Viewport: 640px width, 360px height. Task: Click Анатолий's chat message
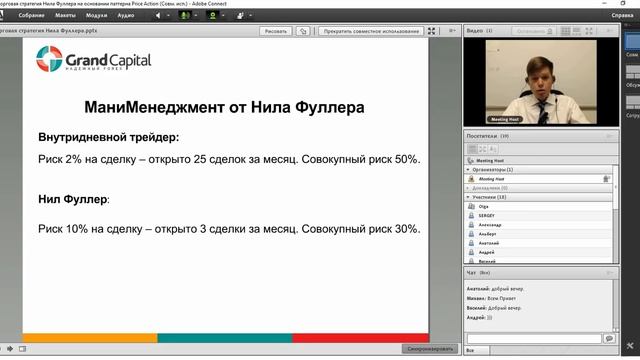495,289
